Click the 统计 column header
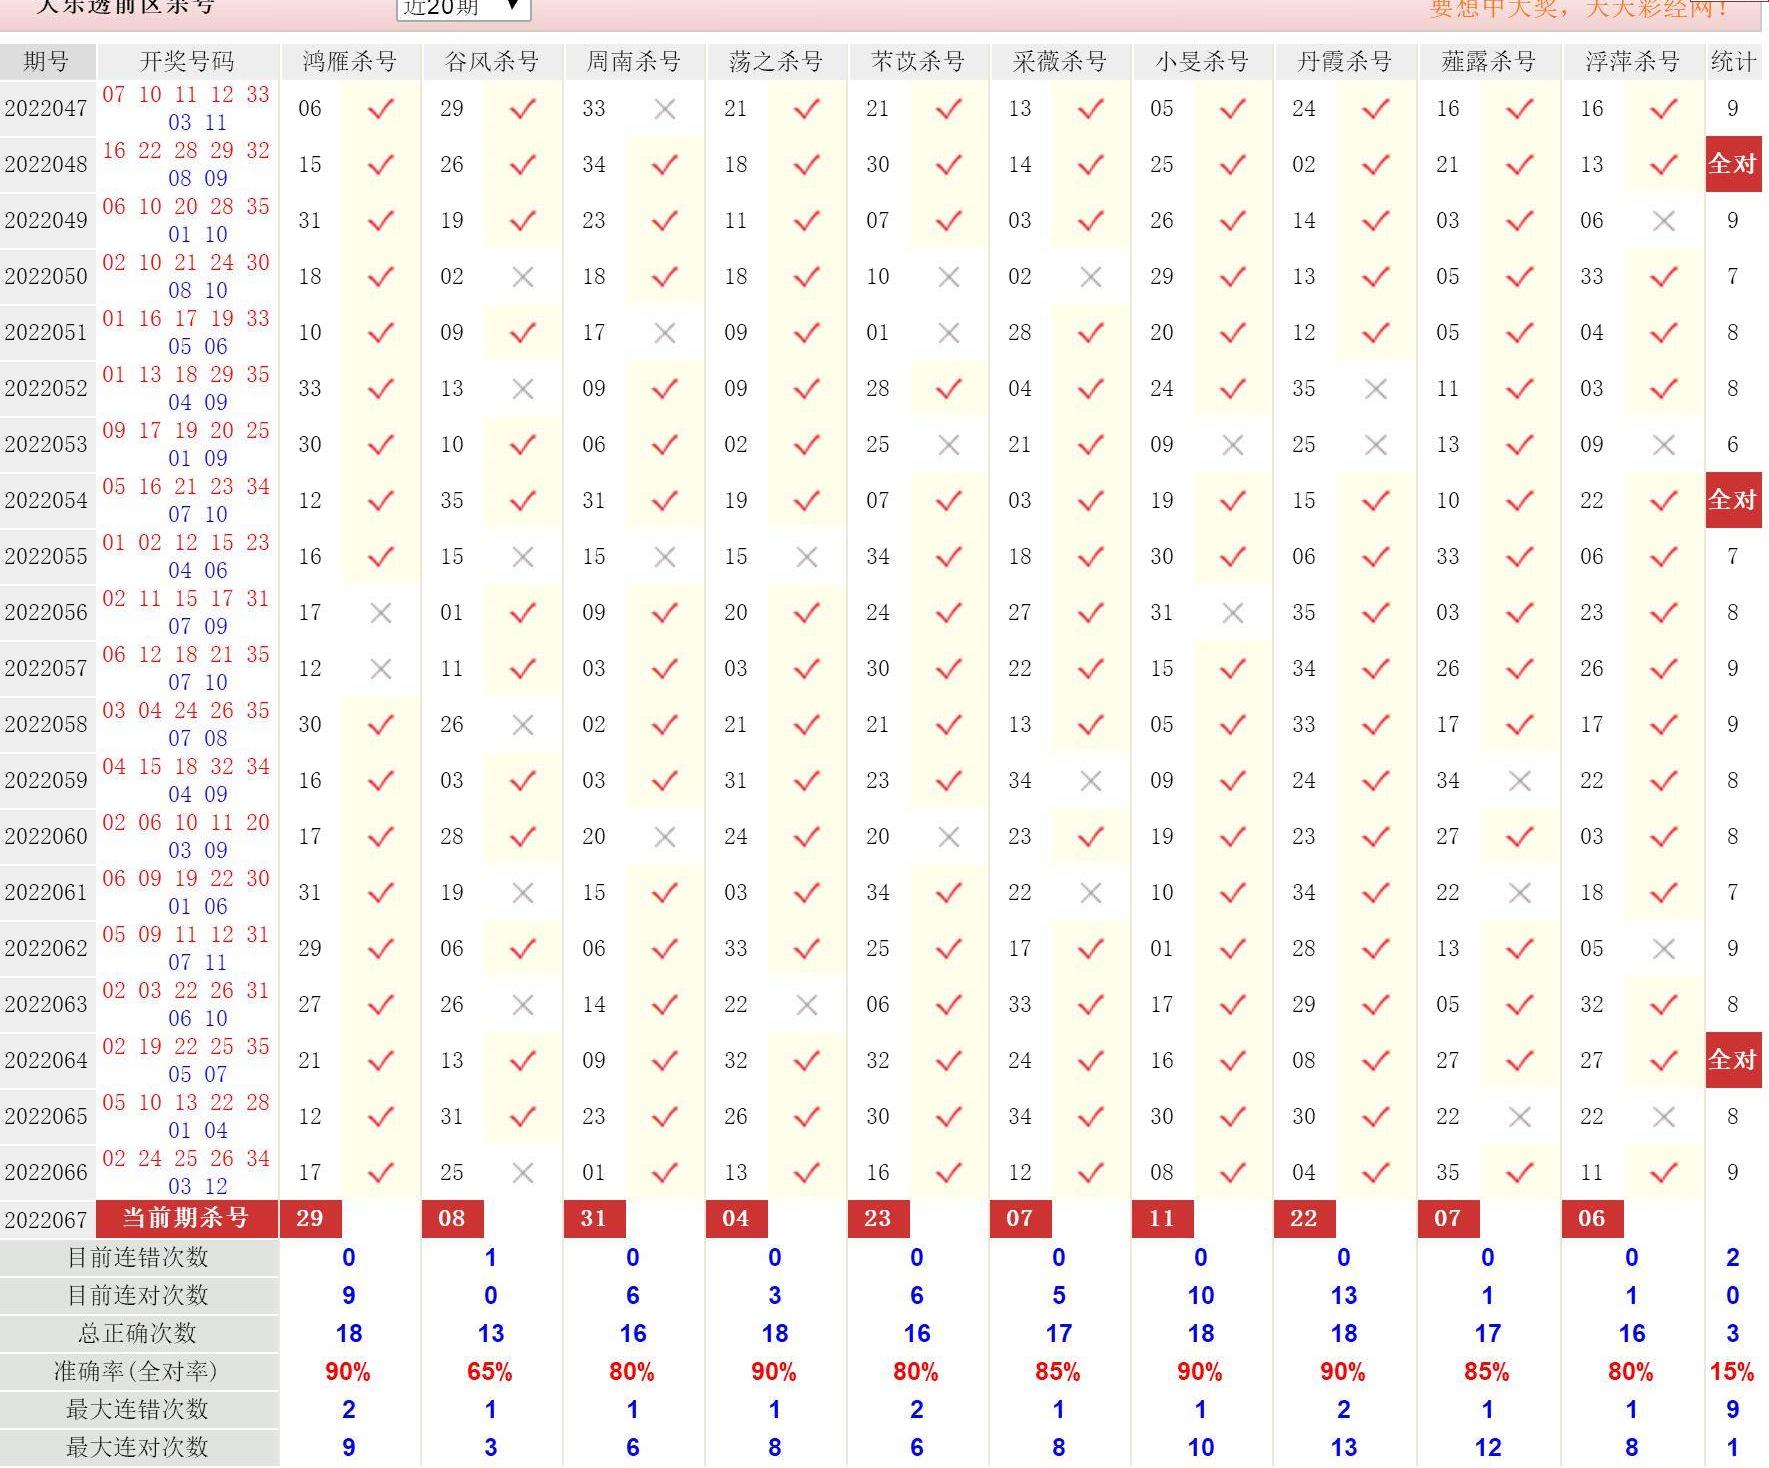1769x1468 pixels. (x=1733, y=62)
